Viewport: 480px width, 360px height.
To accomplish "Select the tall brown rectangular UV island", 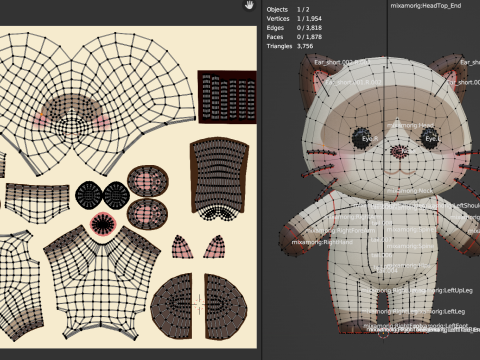I will coord(219,178).
